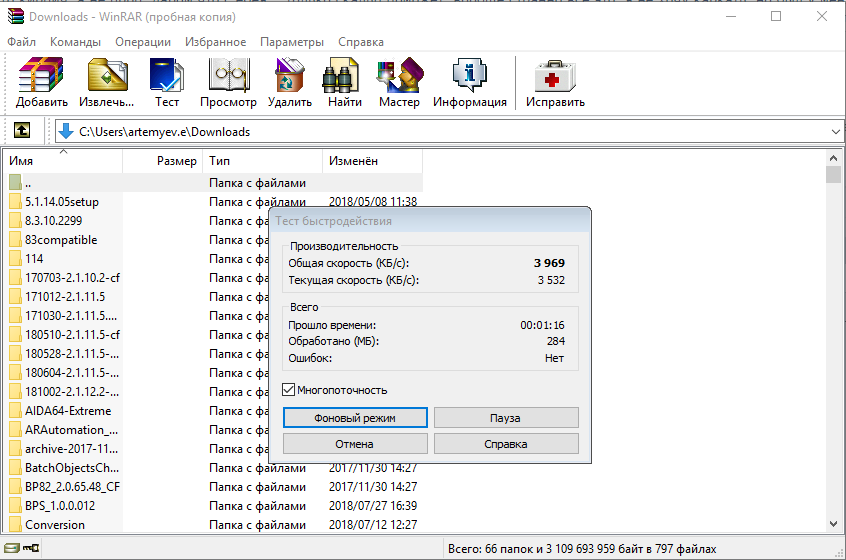846x560 pixels.
Task: Click the address path C:\Users\artemyev.e\Downloads
Action: [165, 132]
